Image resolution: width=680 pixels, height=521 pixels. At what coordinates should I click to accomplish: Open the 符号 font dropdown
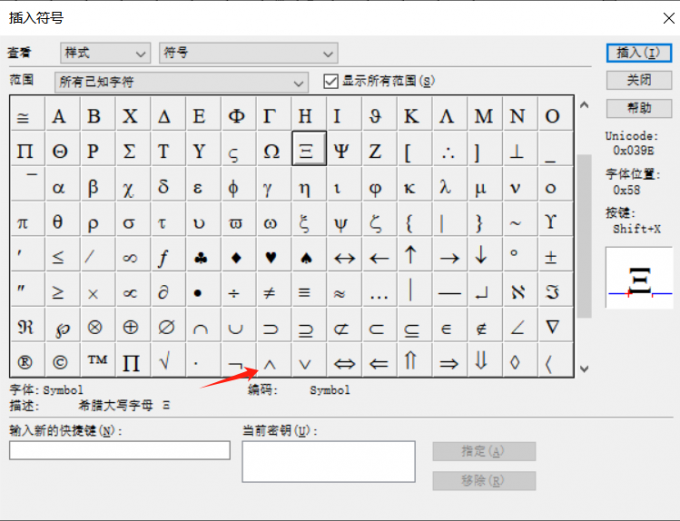[x=248, y=53]
